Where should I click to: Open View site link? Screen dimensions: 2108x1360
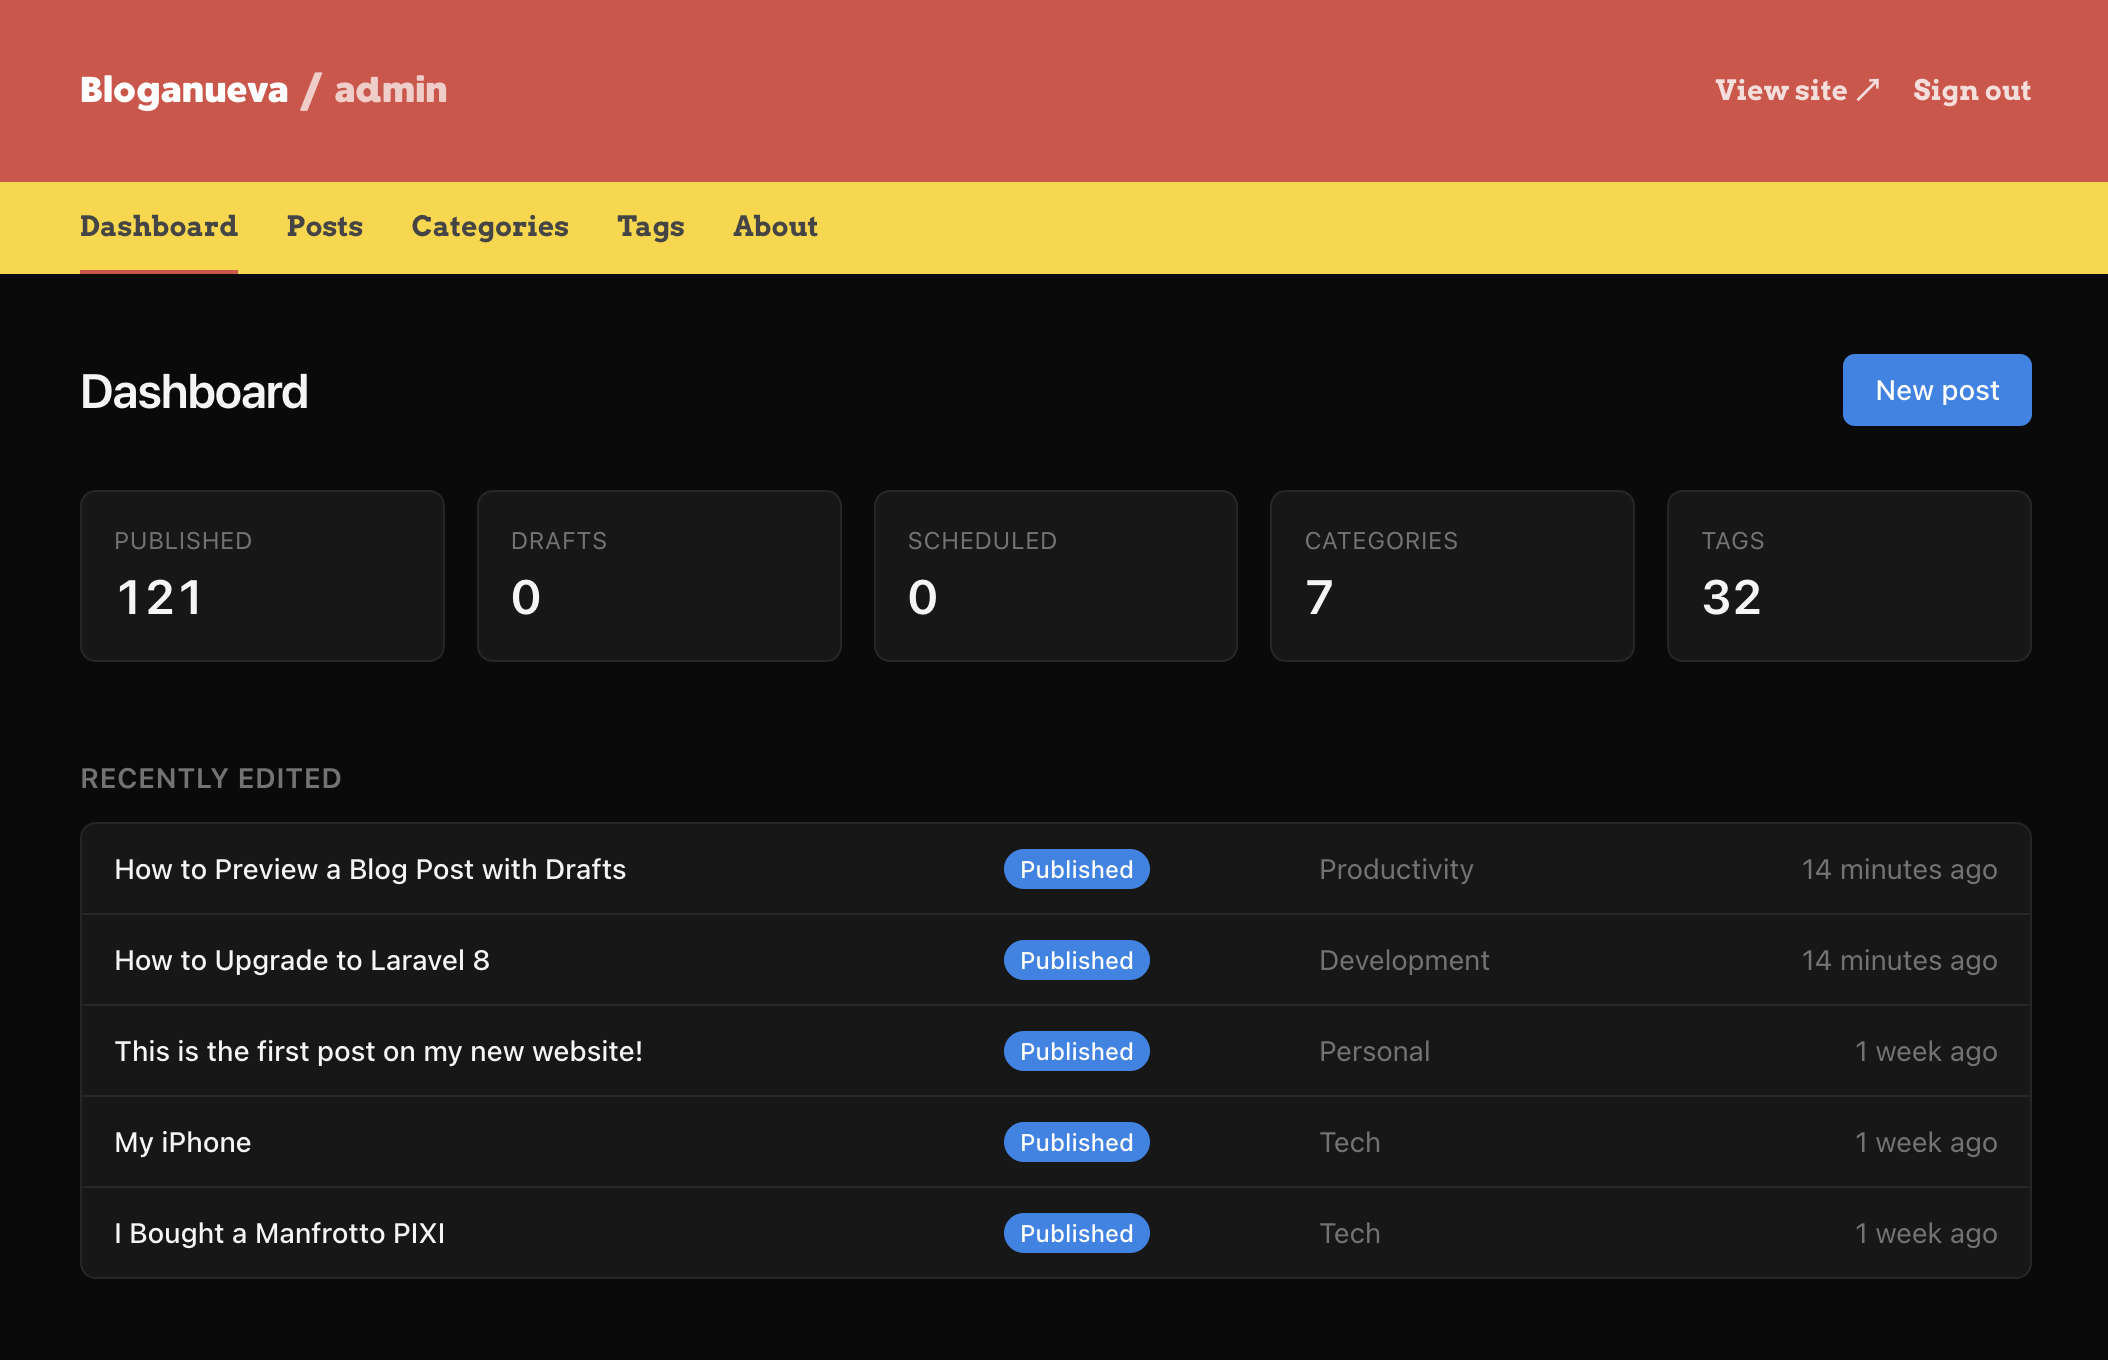point(1797,90)
